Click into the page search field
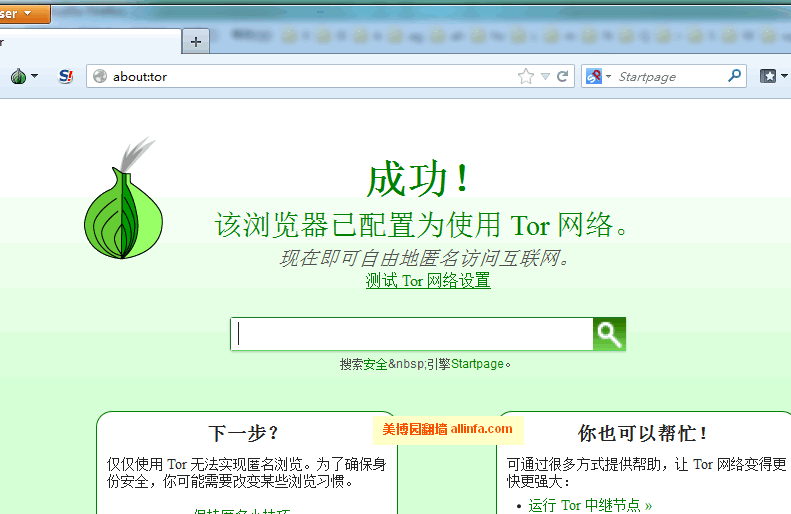The width and height of the screenshot is (791, 514). coord(412,334)
